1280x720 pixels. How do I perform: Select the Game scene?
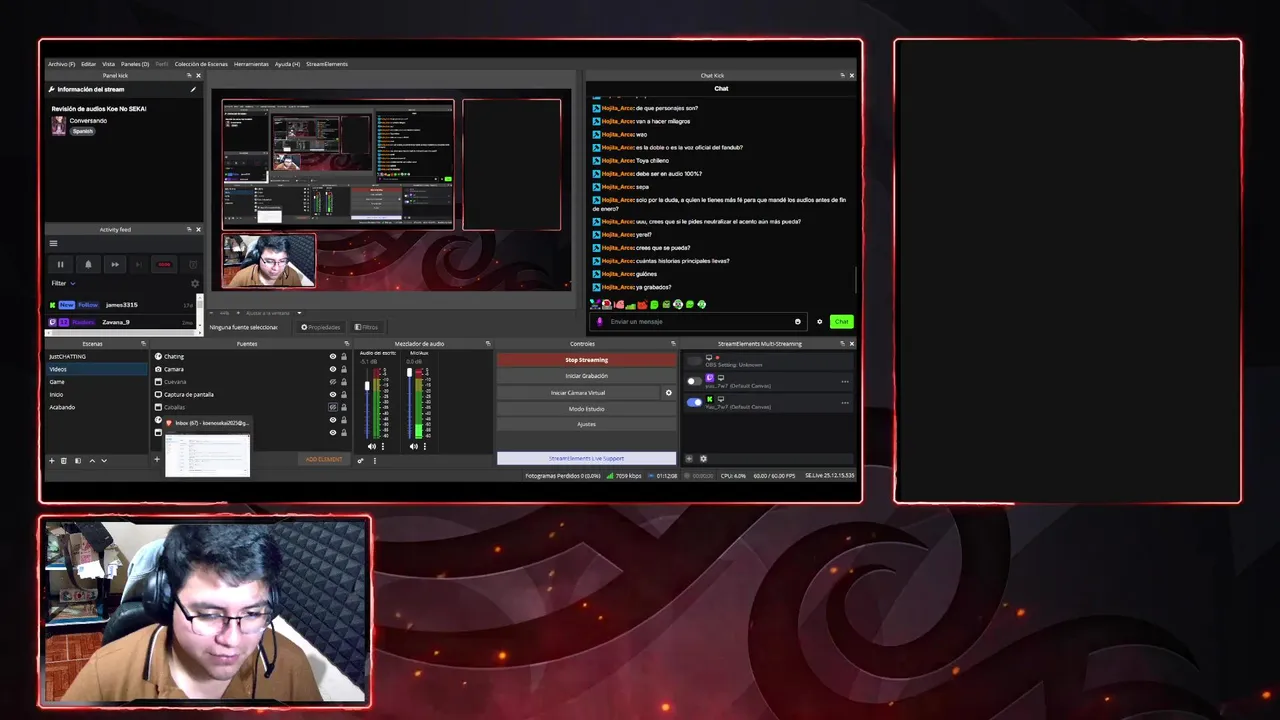[97, 382]
